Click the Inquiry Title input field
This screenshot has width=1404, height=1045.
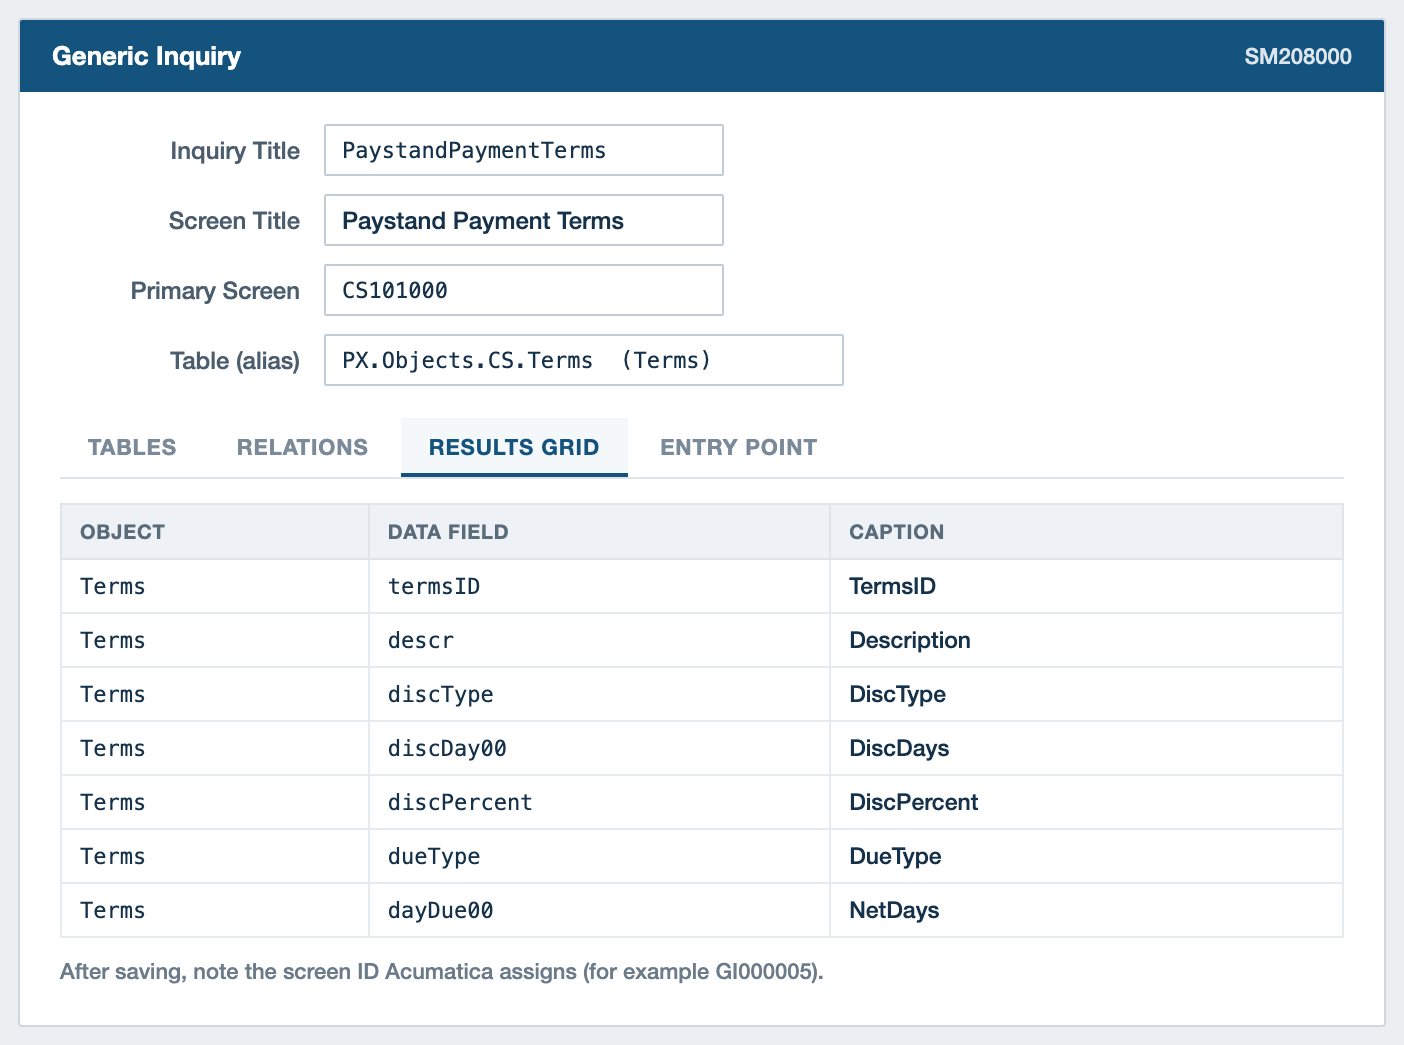coord(523,150)
